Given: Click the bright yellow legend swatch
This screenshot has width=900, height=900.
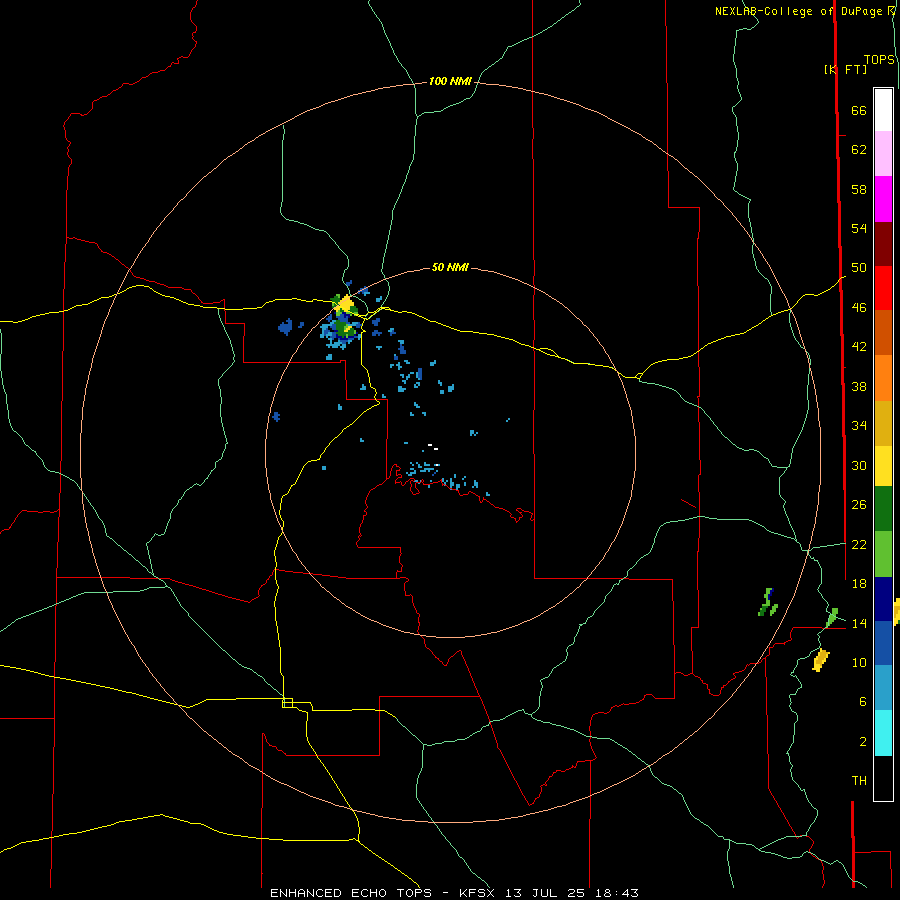Looking at the screenshot, I should click(883, 466).
